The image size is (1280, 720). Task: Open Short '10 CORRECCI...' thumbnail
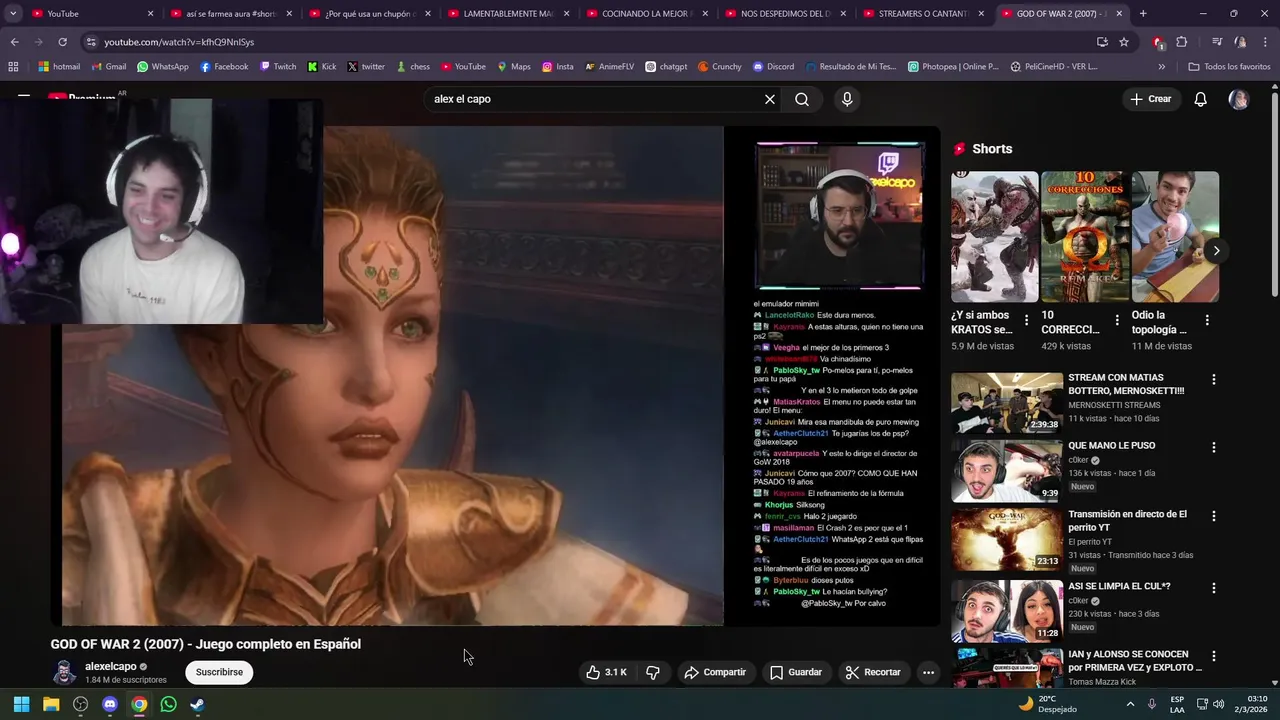point(1085,237)
